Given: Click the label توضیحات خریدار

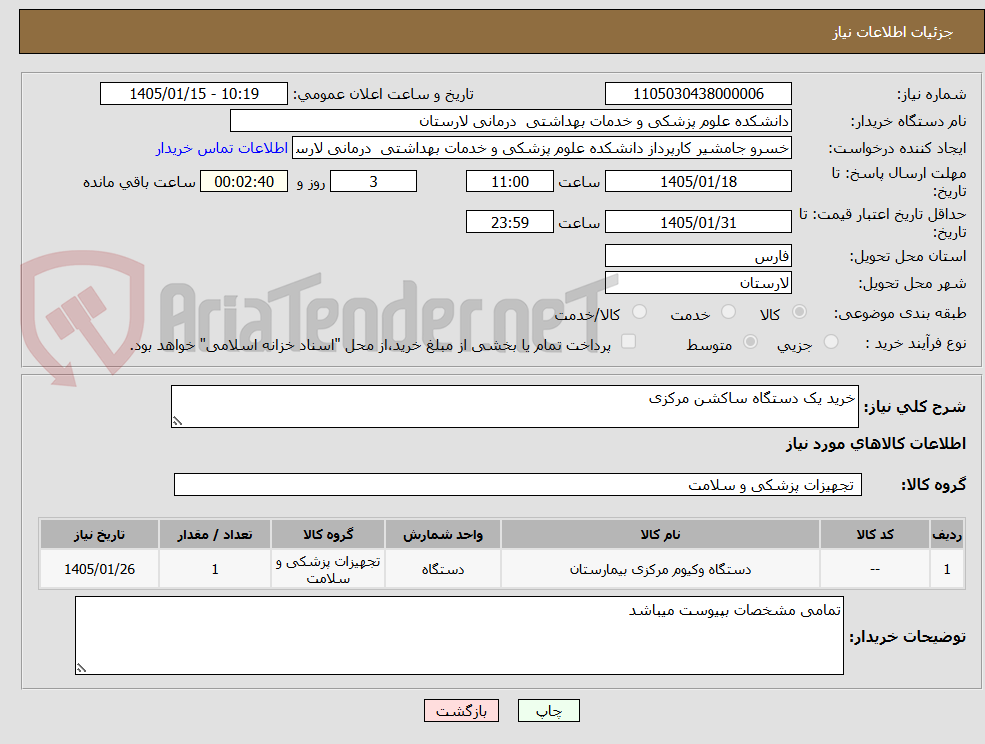Looking at the screenshot, I should point(907,637).
